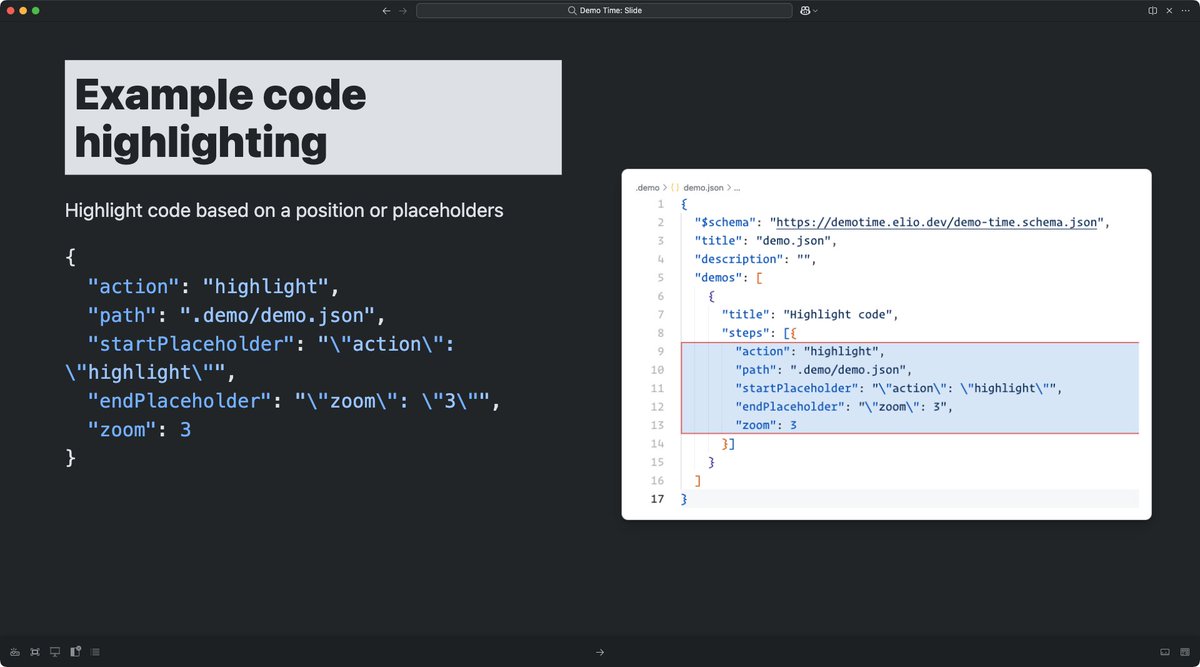Open presenter view monitor icon
Screen dimensions: 1200x667
[55, 652]
